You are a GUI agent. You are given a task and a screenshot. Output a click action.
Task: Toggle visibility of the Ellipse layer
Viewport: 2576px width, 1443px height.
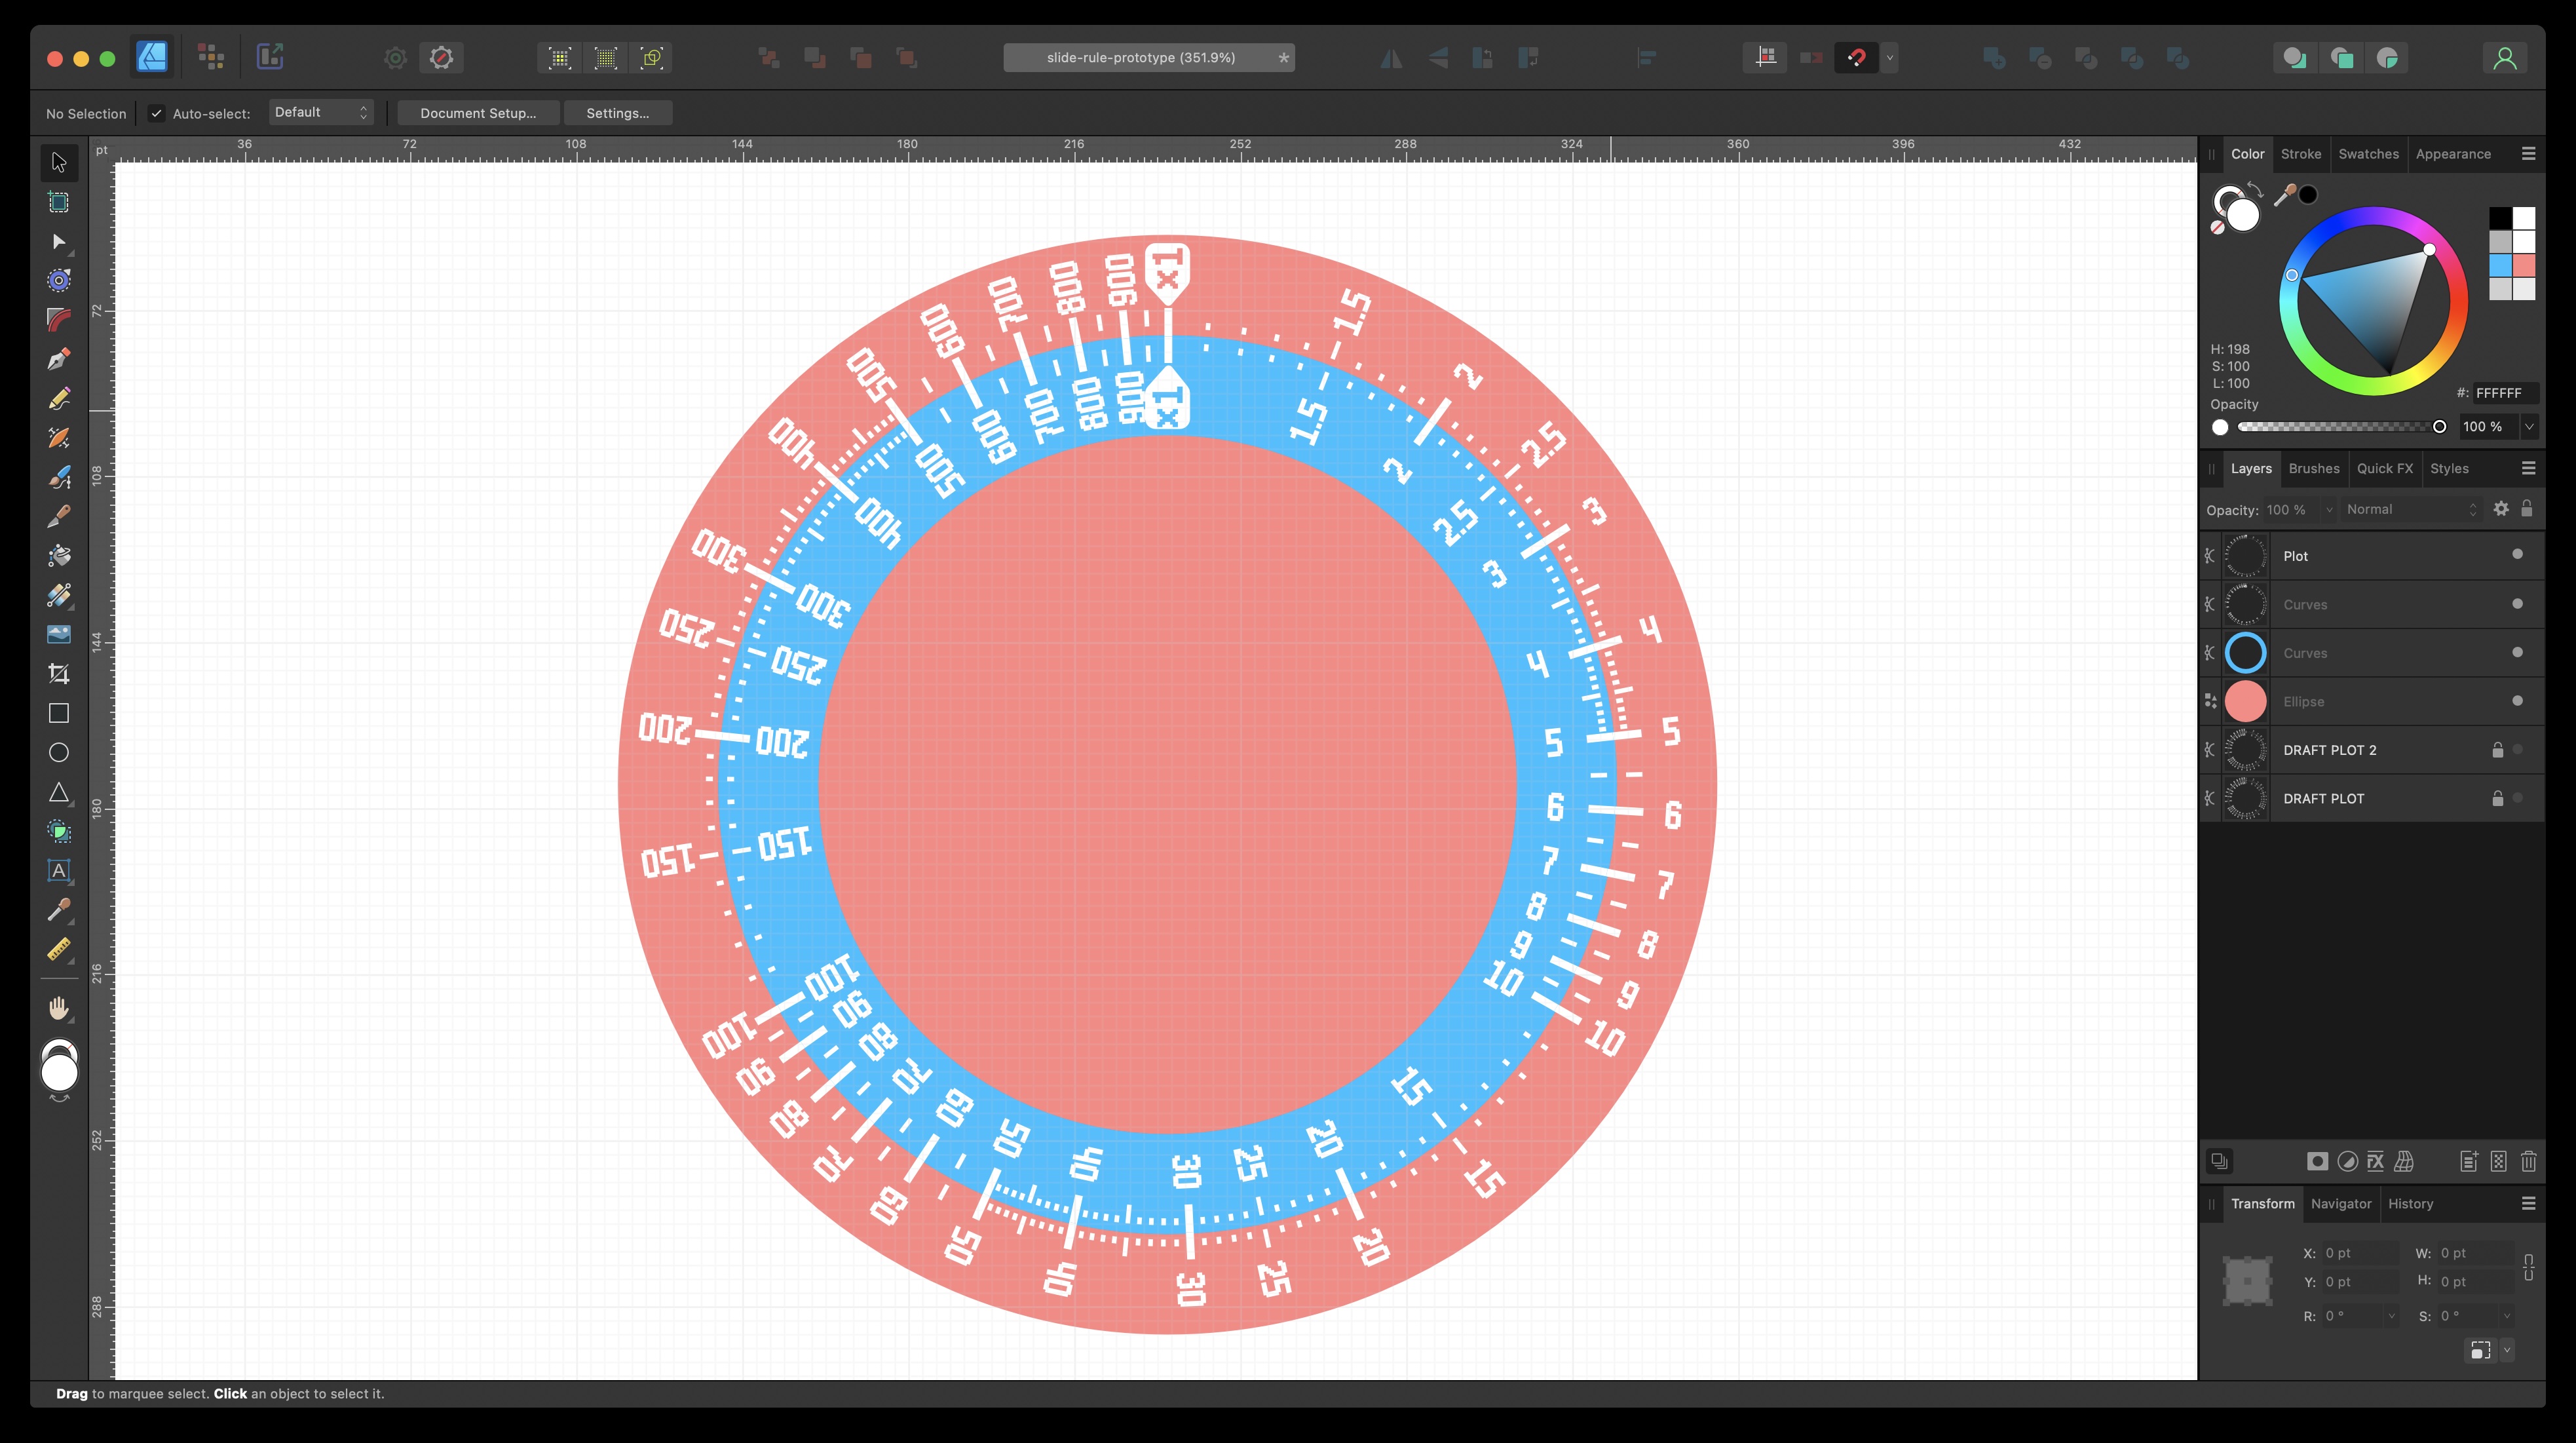tap(2517, 701)
